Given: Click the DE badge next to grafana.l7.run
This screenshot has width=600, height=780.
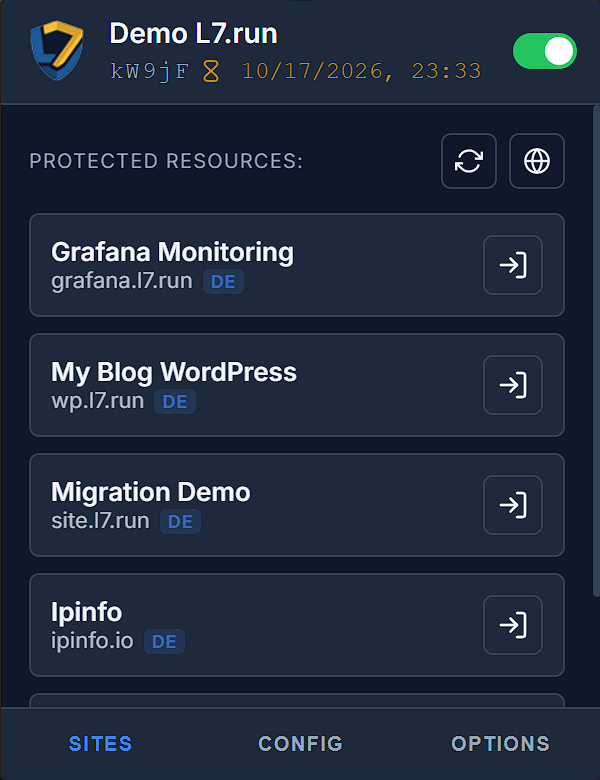Looking at the screenshot, I should (223, 282).
